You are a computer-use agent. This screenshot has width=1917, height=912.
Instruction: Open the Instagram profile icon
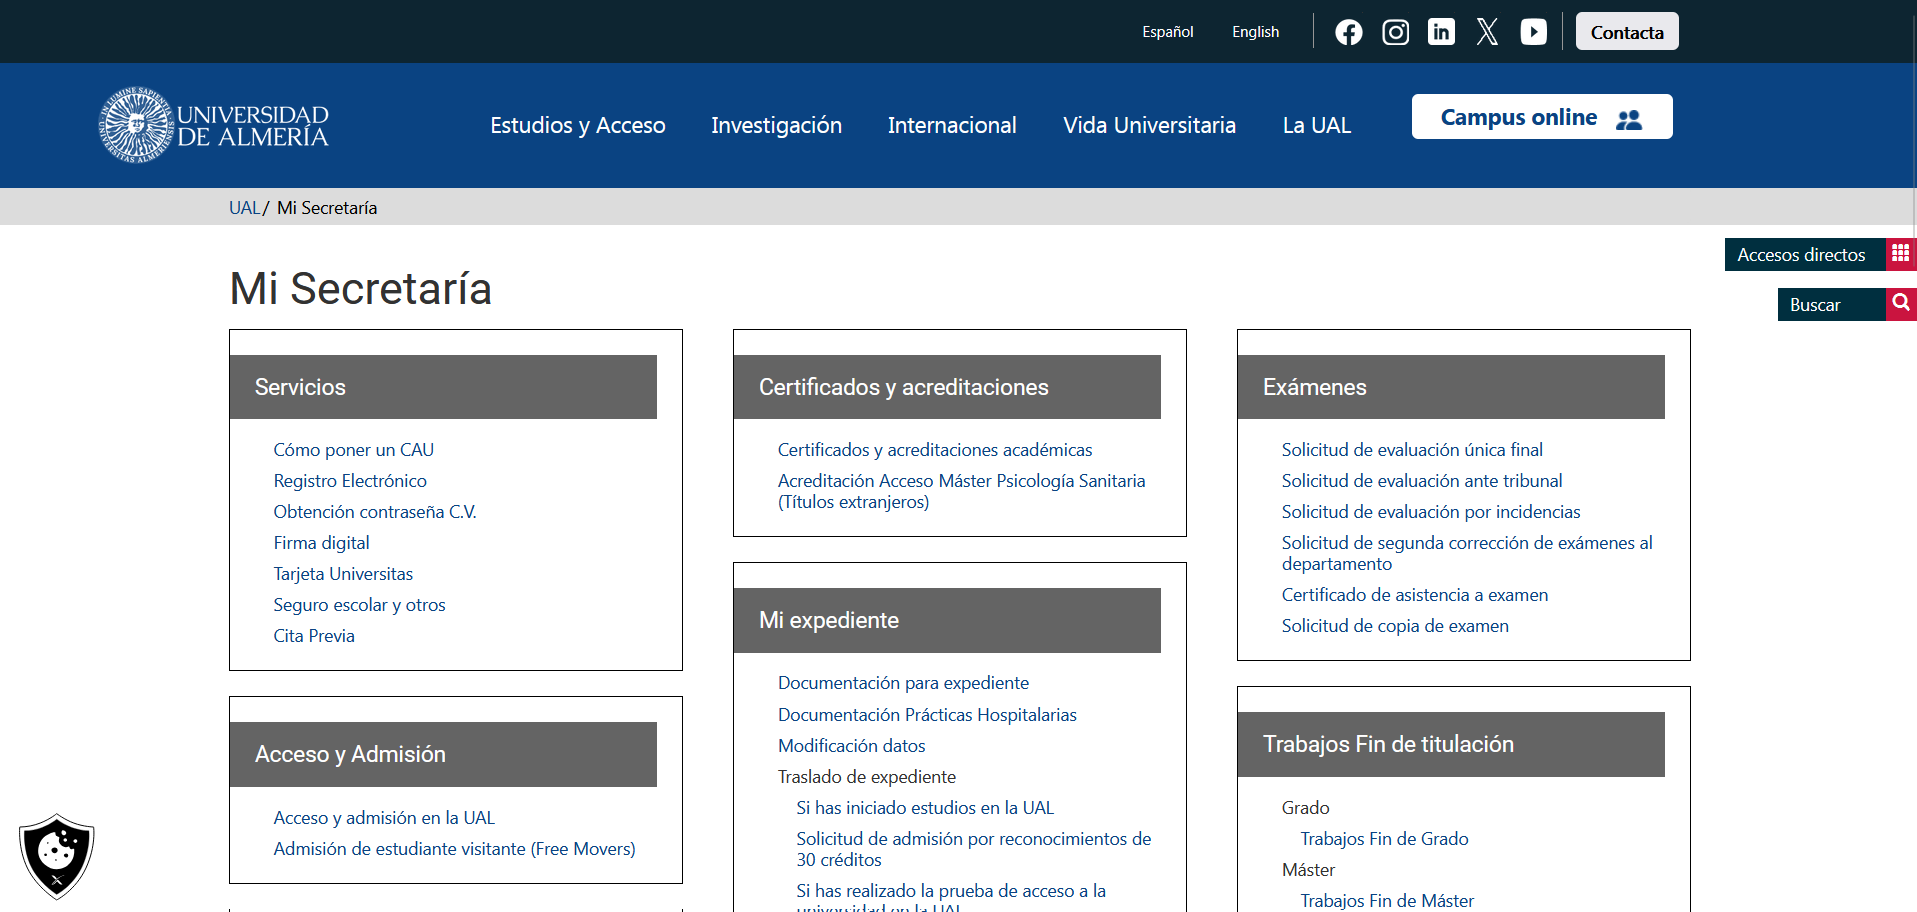1395,32
